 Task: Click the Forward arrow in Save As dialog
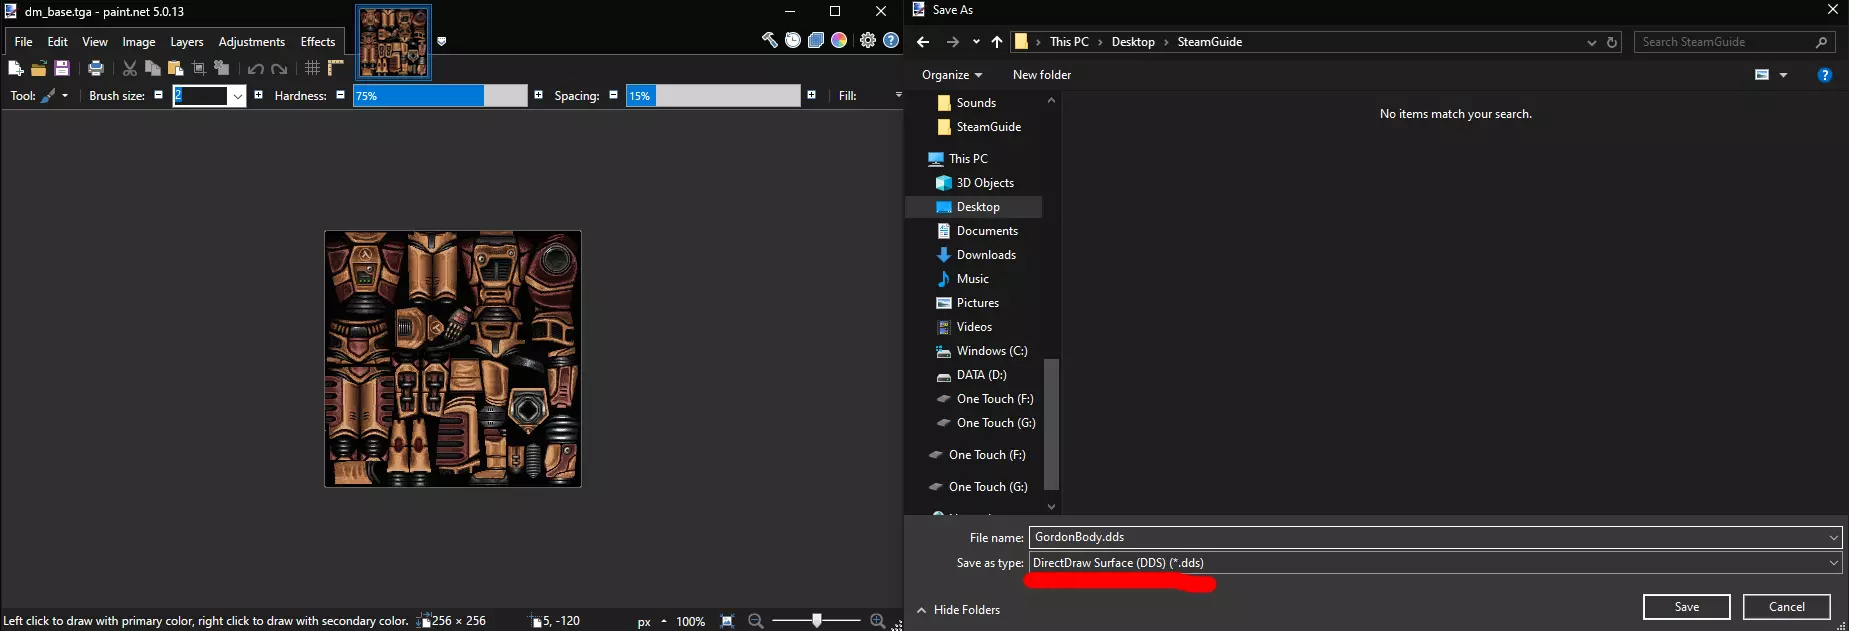point(953,42)
